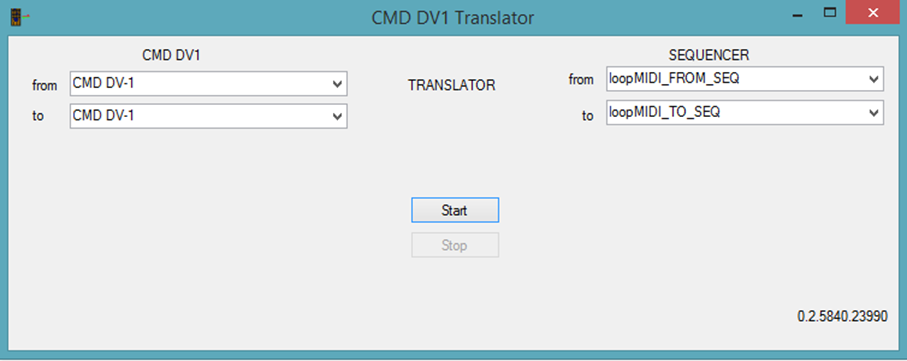Image resolution: width=907 pixels, height=361 pixels.
Task: Maximize the CMD DV1 Translator window
Action: point(830,13)
